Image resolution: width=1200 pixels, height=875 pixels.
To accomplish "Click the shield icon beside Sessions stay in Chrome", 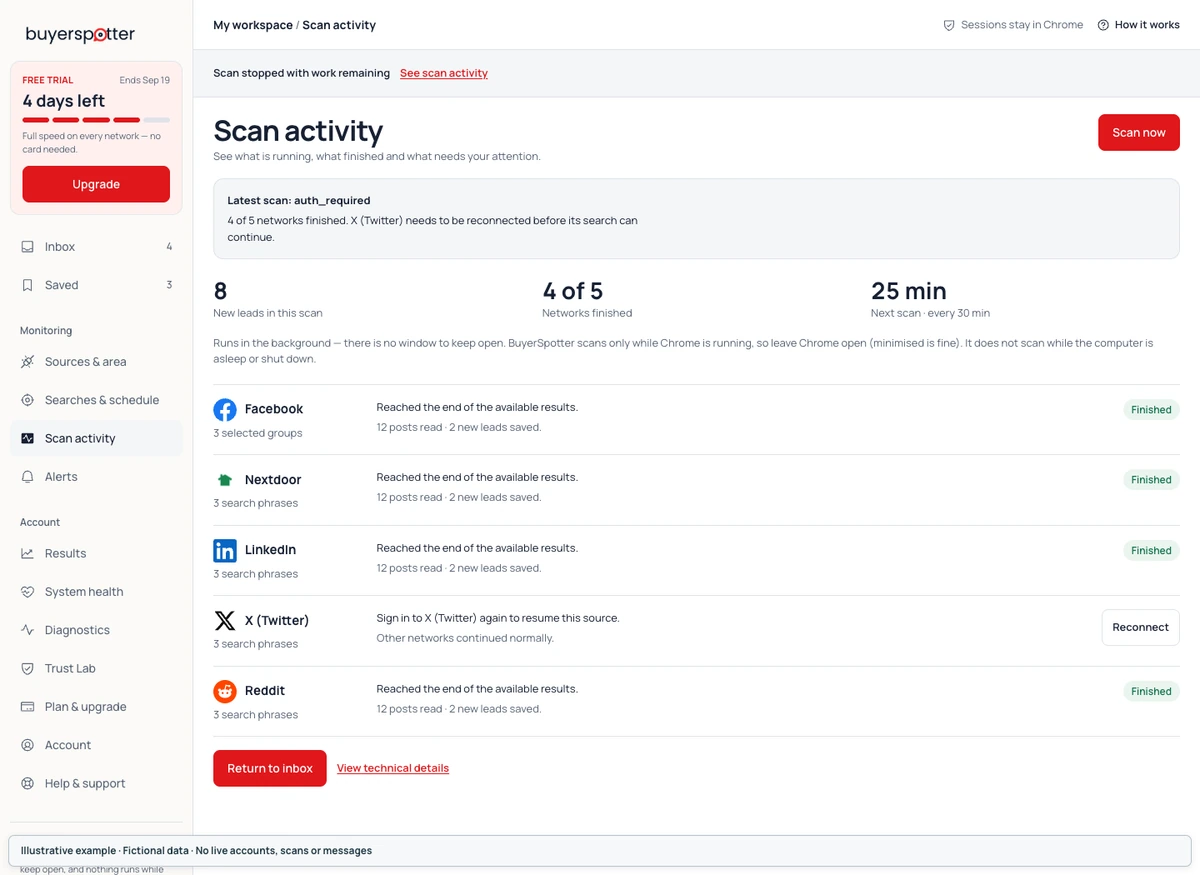I will point(949,25).
